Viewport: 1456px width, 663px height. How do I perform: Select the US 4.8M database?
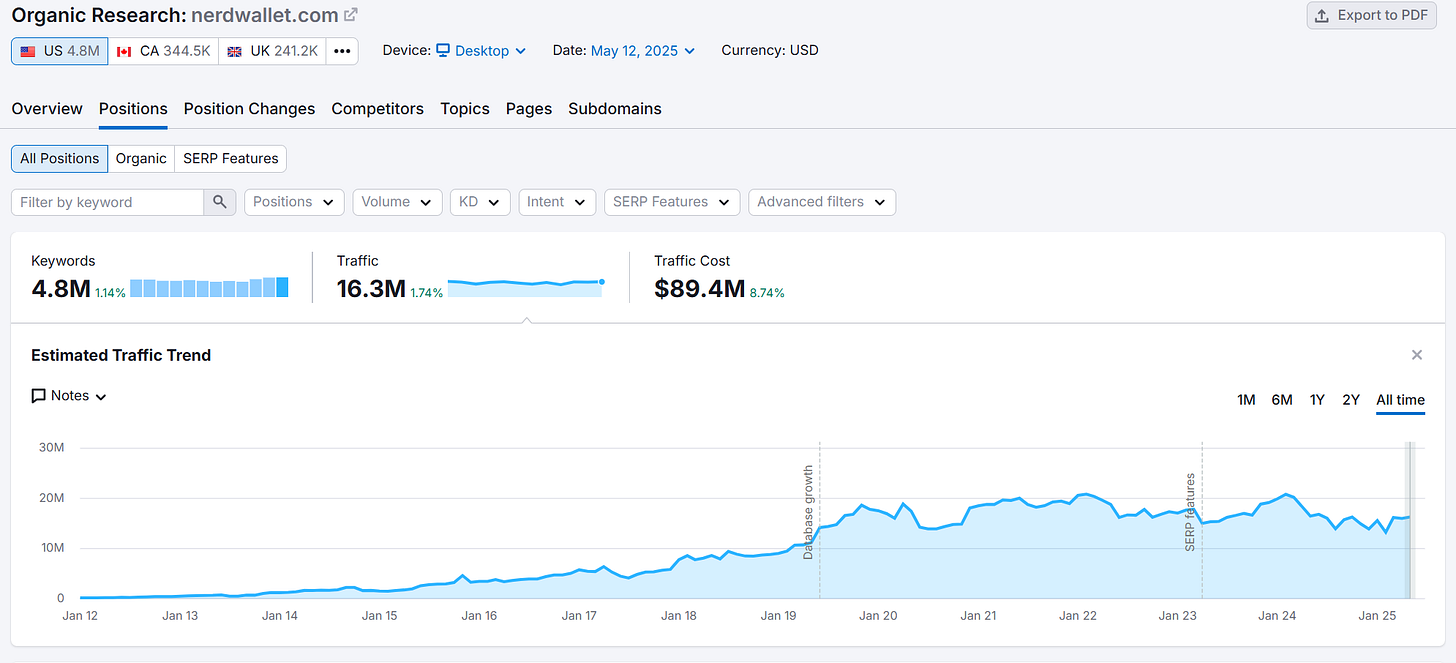[60, 51]
